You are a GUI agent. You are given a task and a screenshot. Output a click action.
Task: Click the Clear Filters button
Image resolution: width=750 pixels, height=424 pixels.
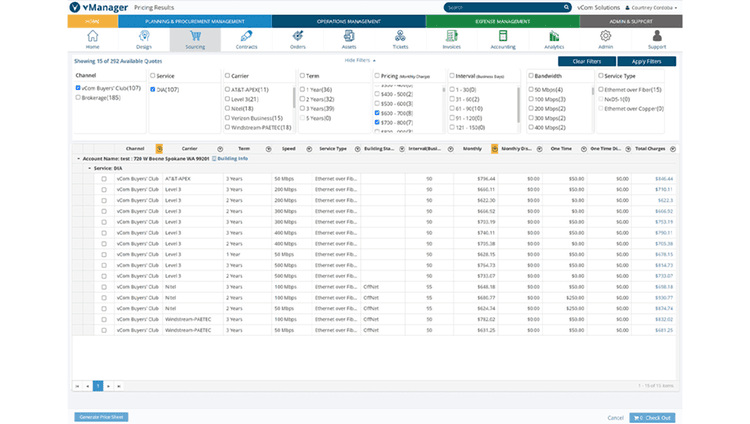[587, 61]
